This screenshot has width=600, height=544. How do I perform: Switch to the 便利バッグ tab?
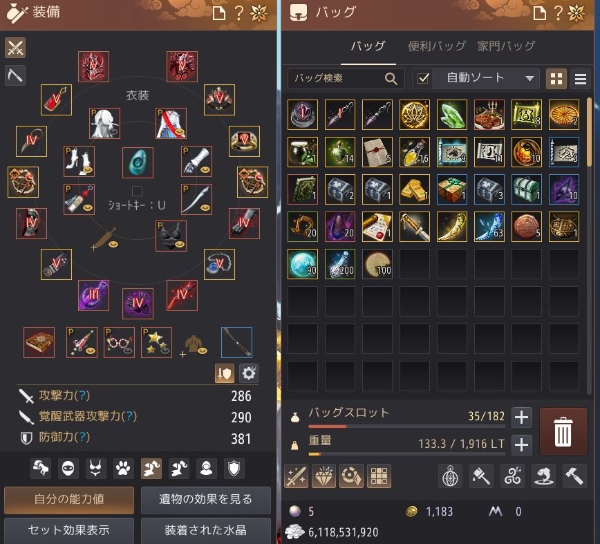tap(437, 46)
